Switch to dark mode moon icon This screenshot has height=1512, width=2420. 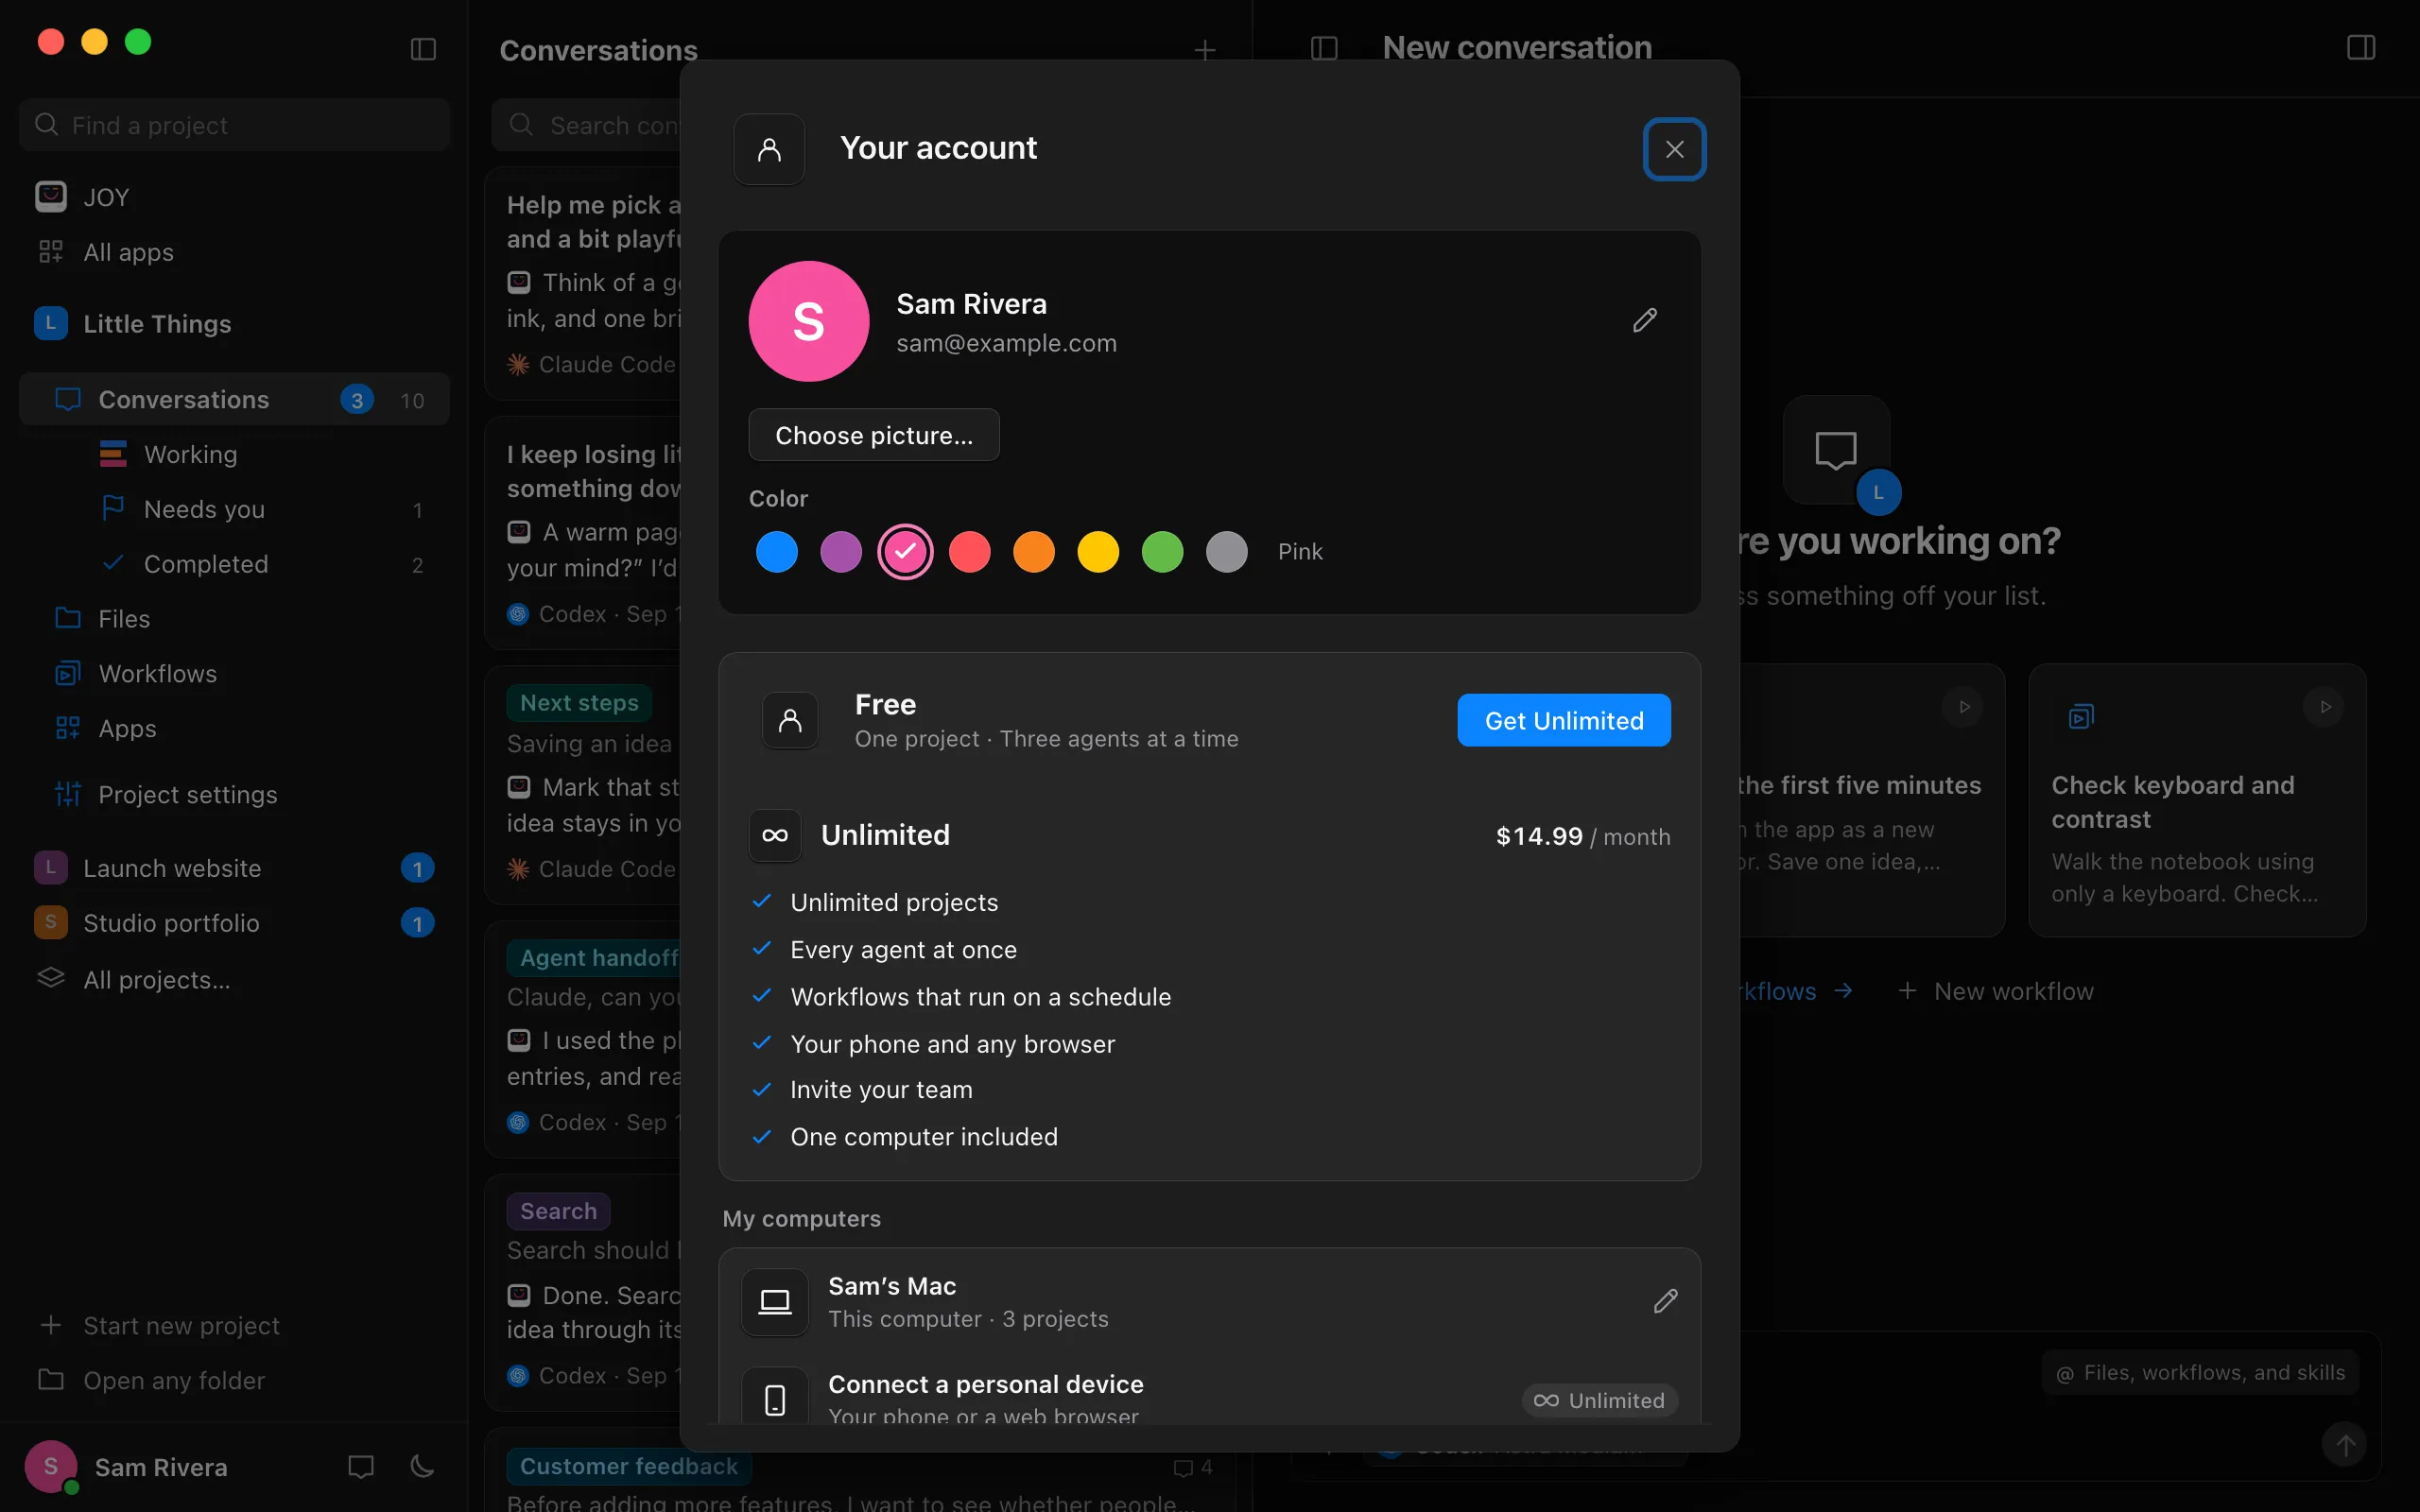pos(422,1466)
